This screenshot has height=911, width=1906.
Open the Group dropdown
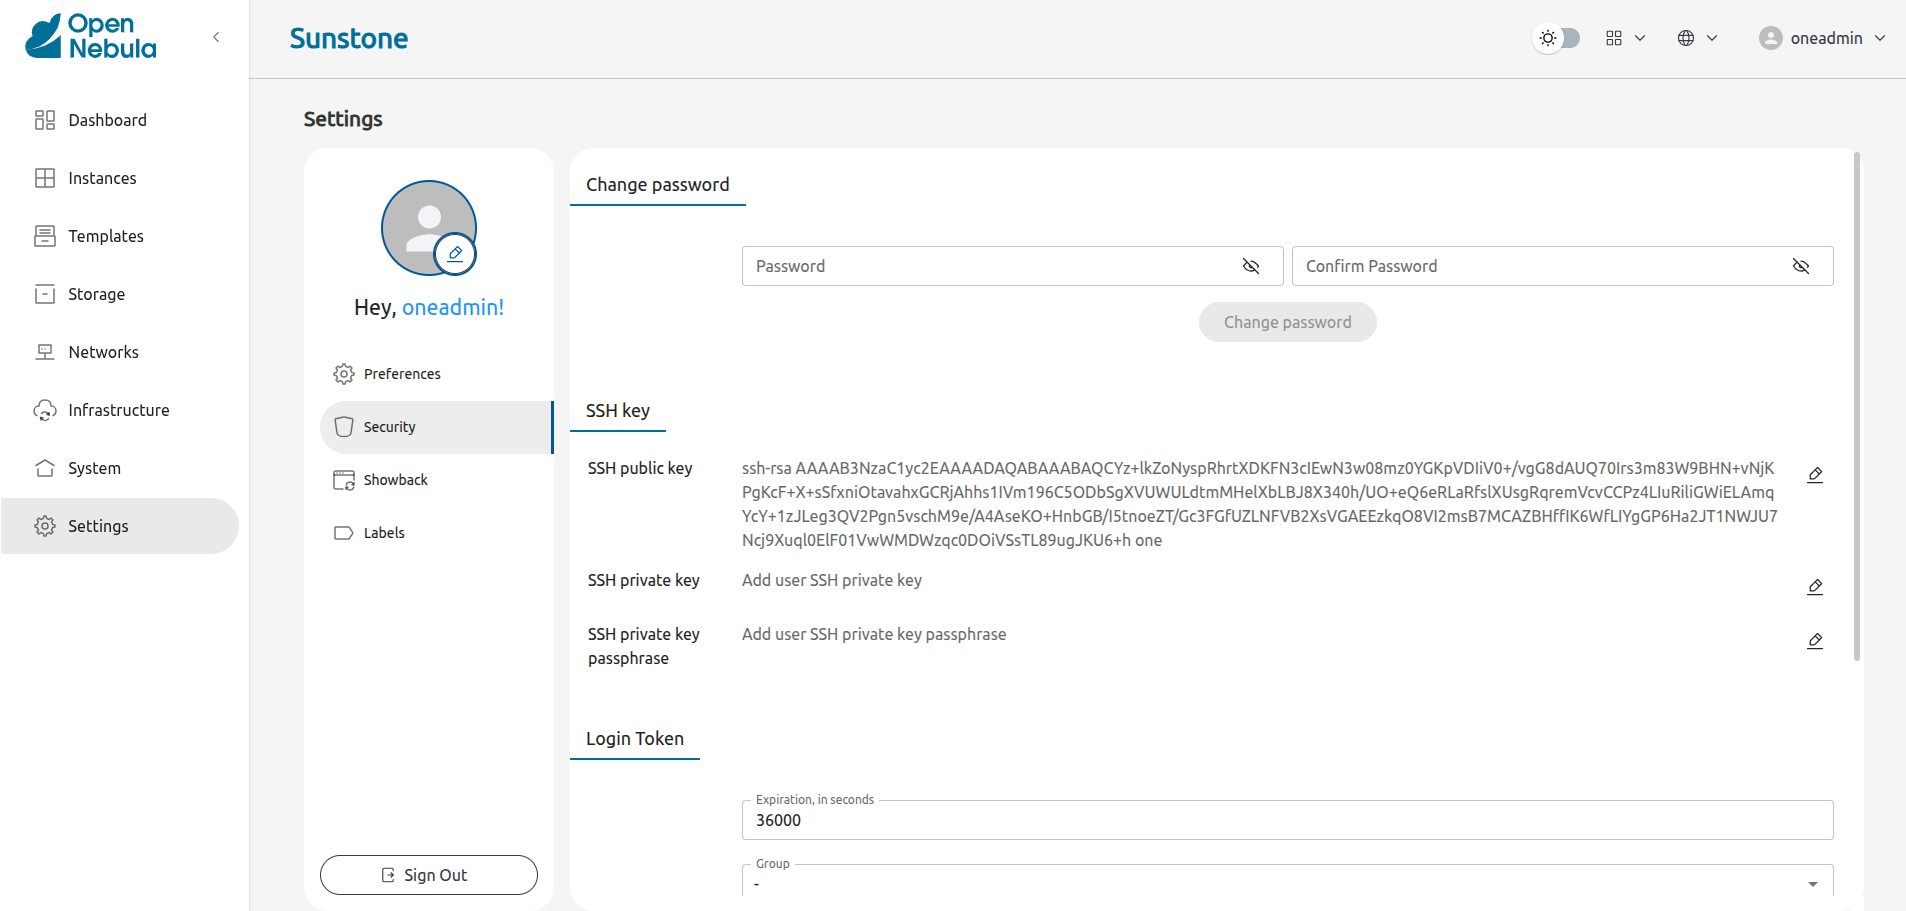[1811, 882]
